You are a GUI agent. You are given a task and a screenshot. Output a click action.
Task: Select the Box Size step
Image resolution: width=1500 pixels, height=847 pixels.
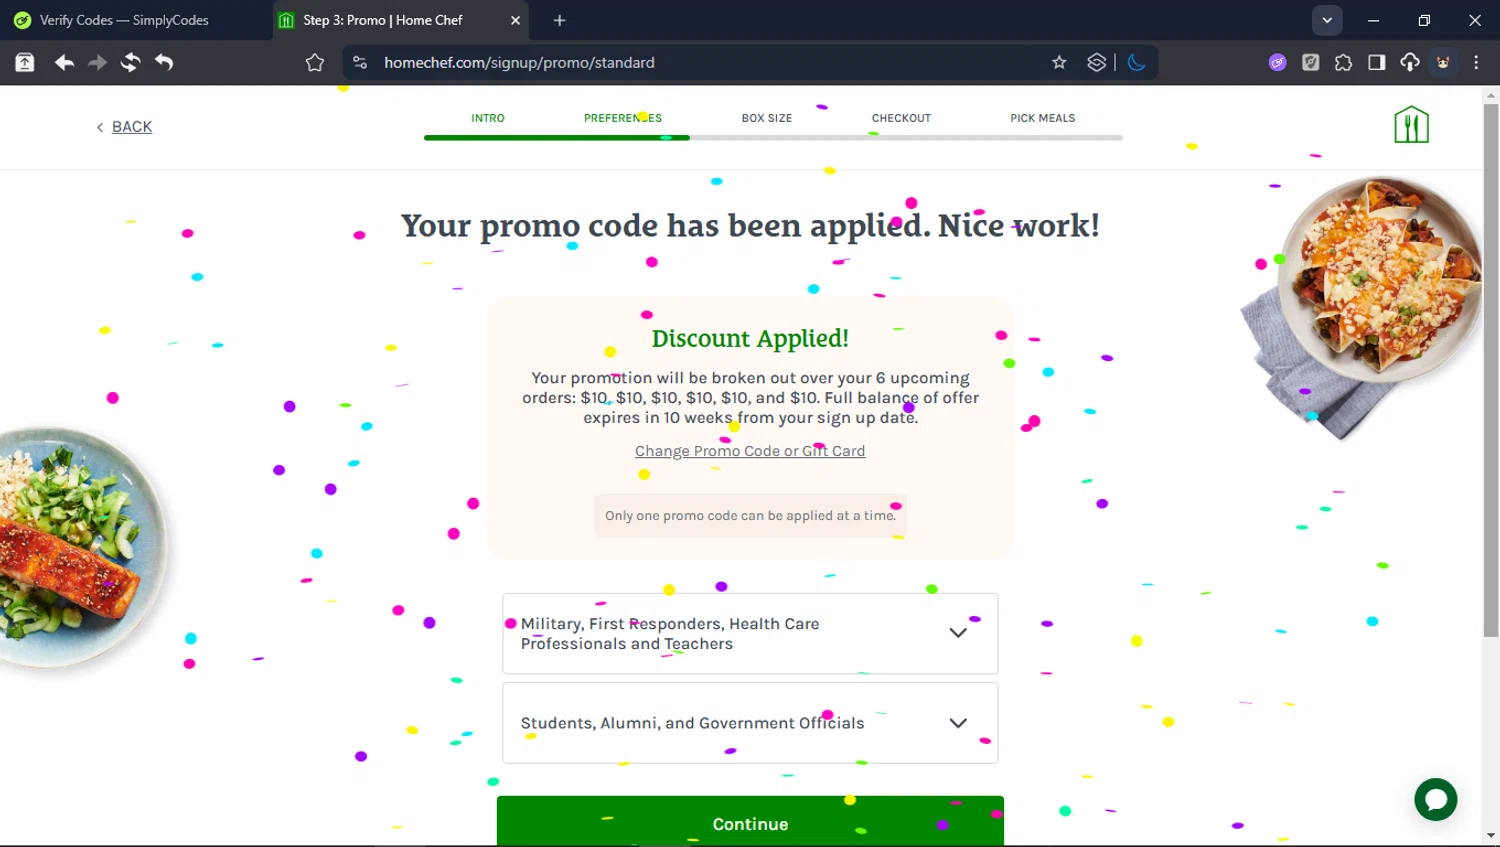coord(766,118)
